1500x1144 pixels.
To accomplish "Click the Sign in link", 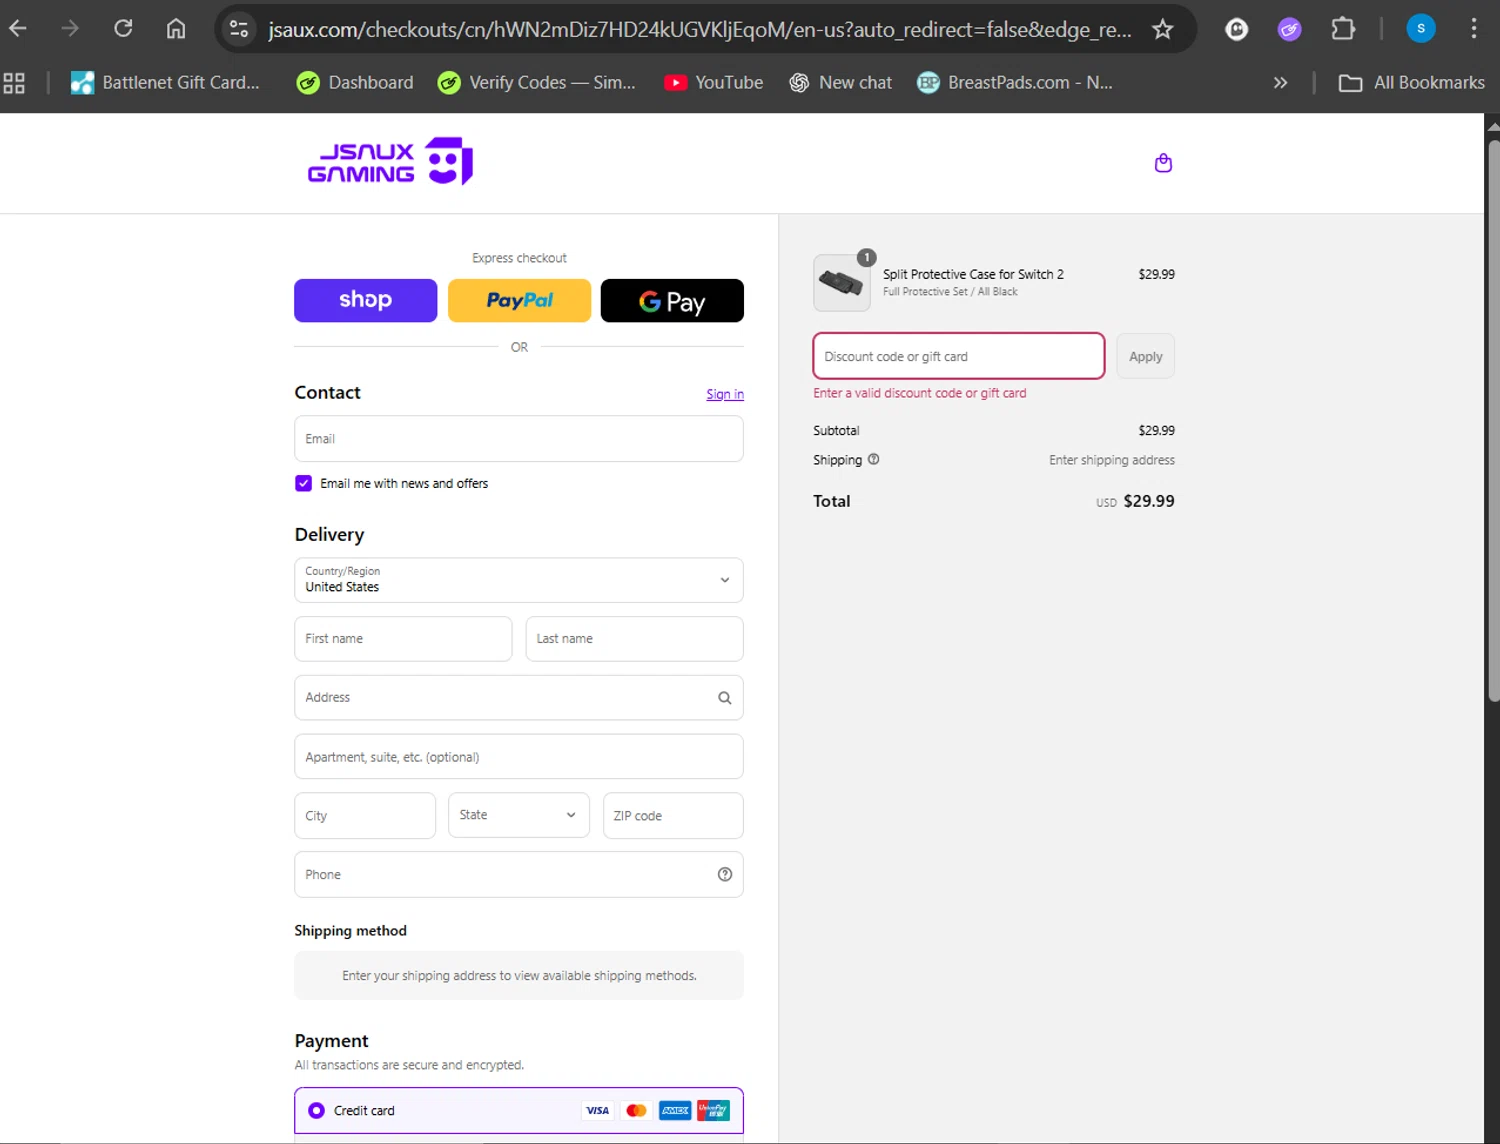I will (x=724, y=394).
